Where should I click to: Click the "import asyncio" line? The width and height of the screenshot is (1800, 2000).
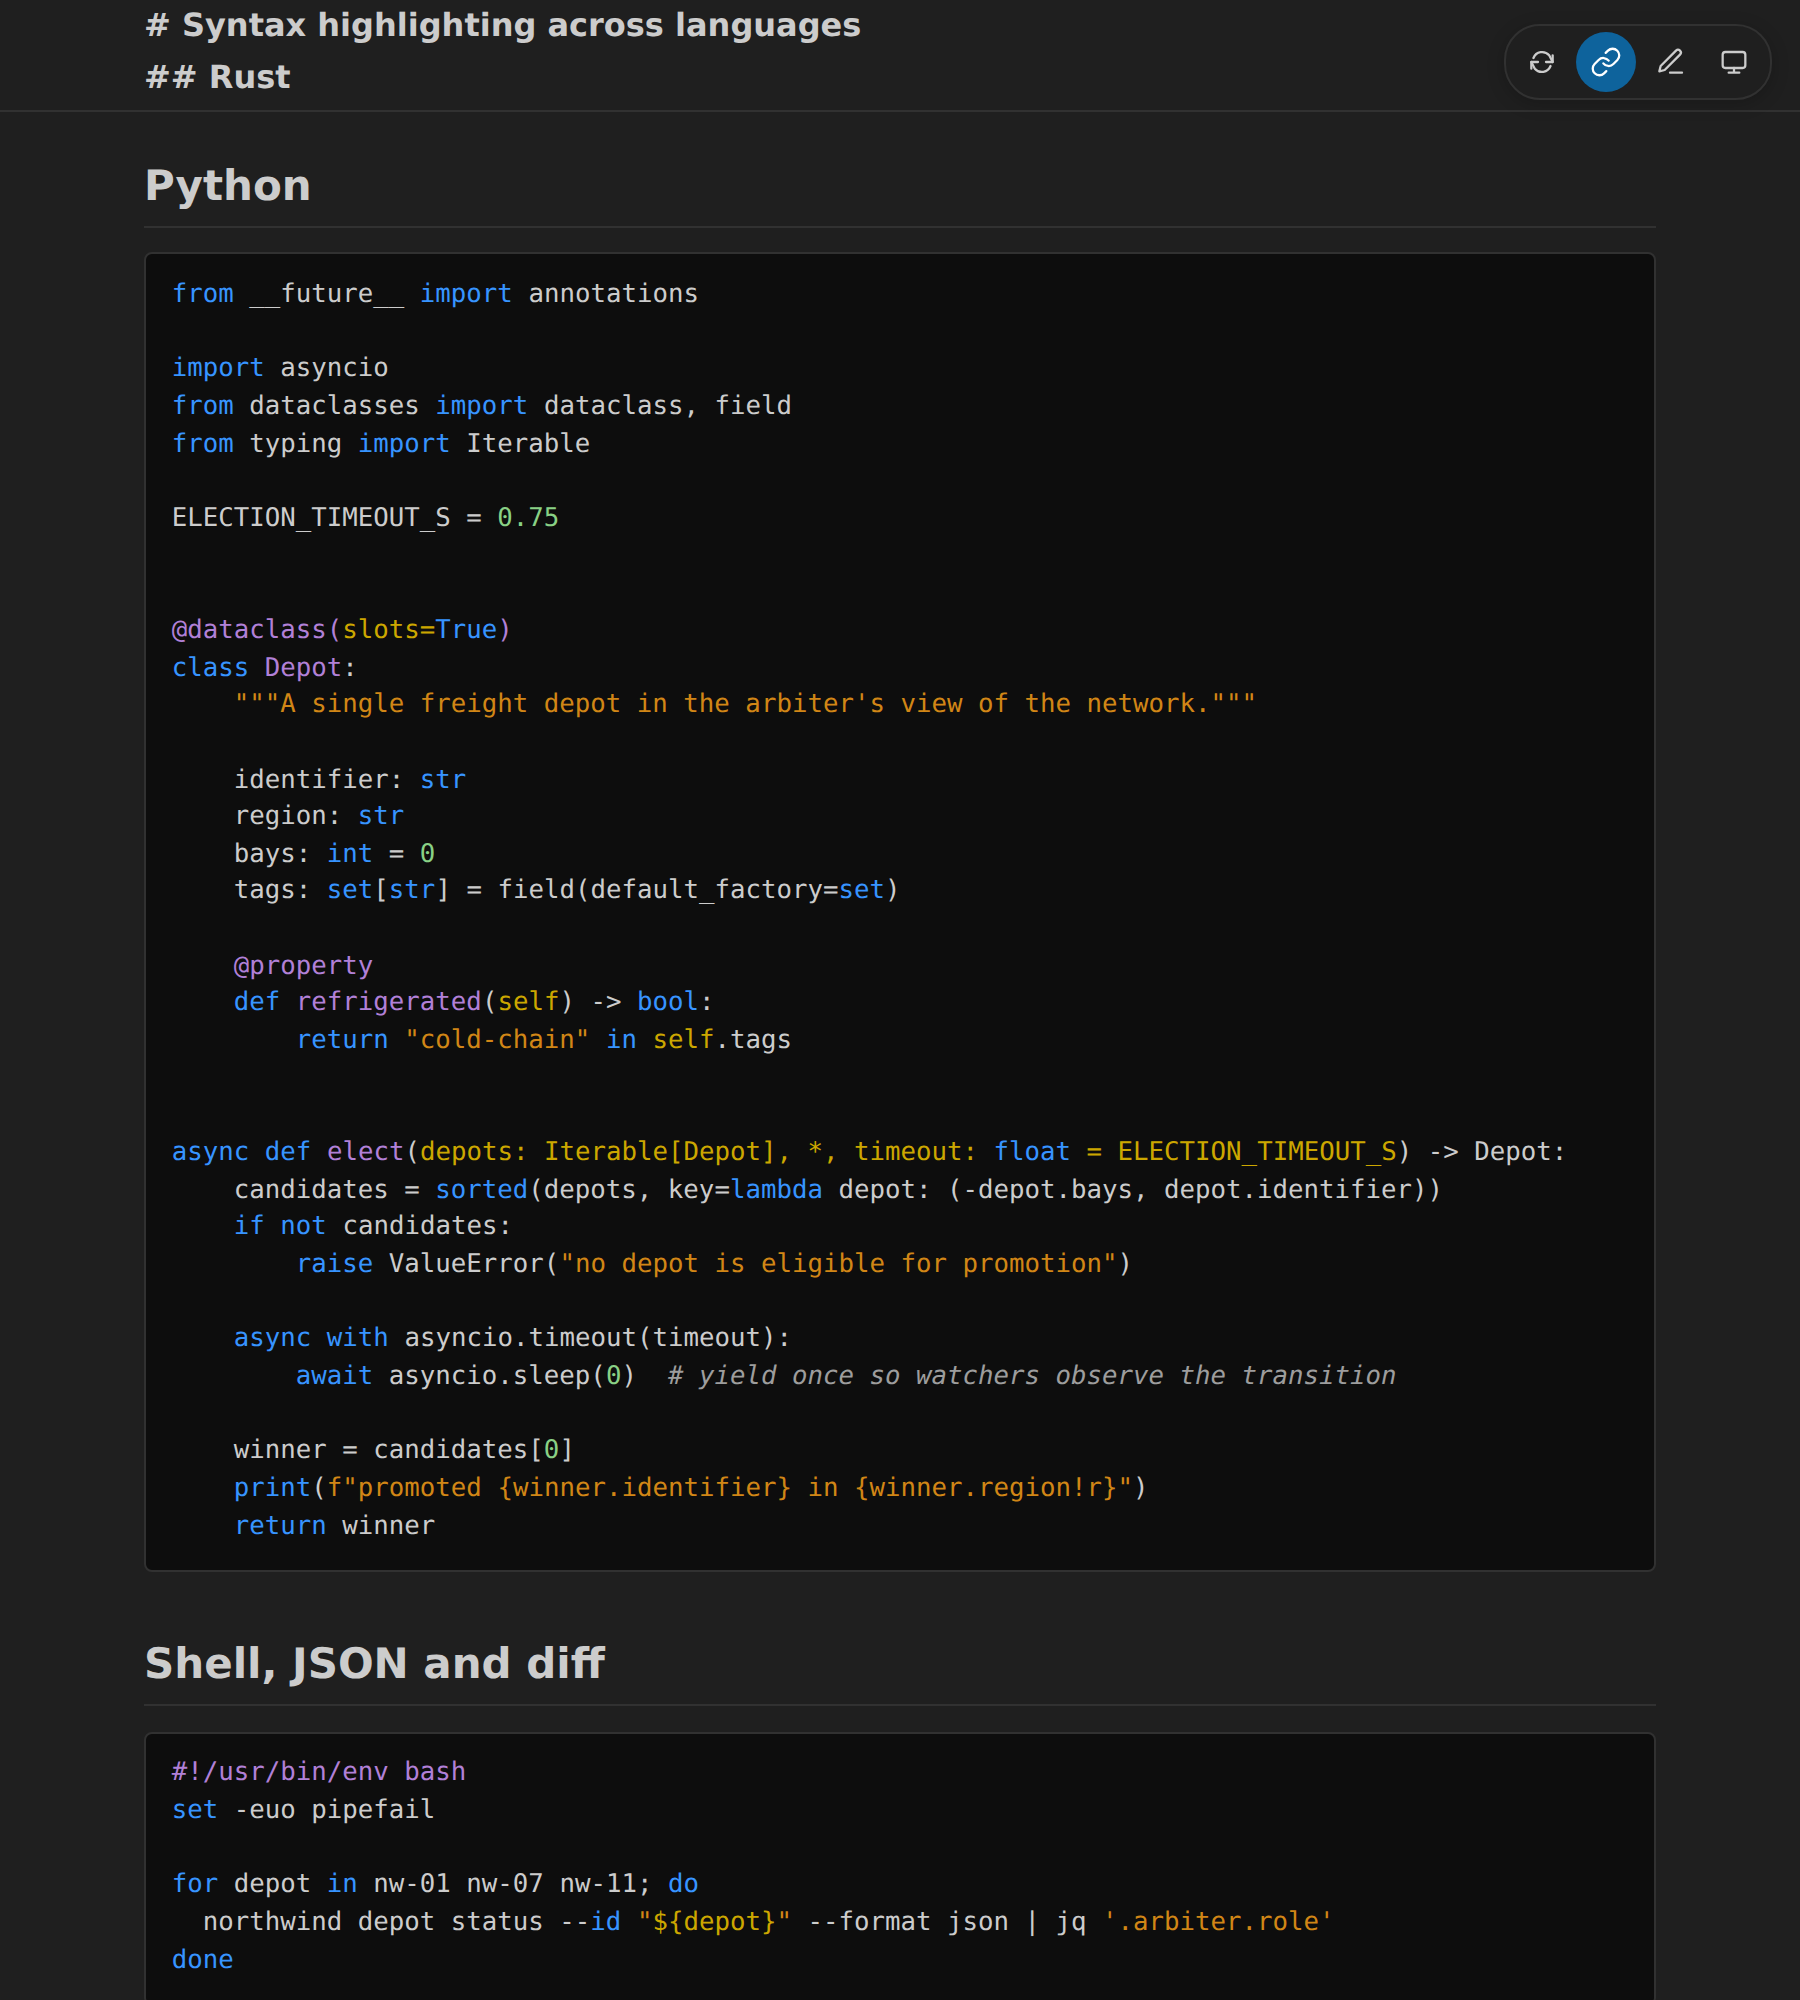pyautogui.click(x=280, y=368)
